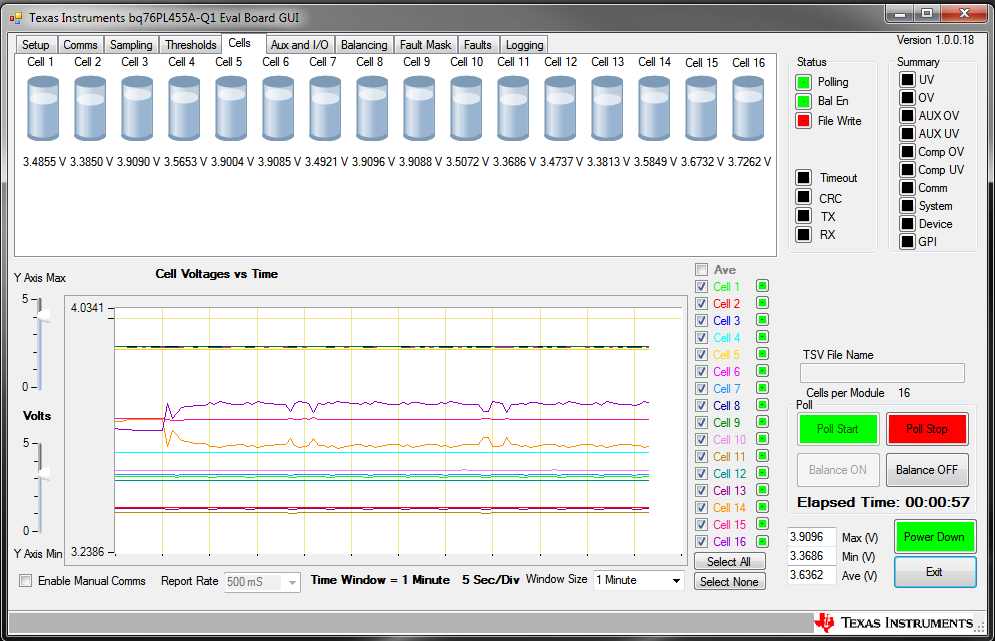This screenshot has height=641, width=995.
Task: Click the application icon in the title bar
Action: (x=16, y=18)
